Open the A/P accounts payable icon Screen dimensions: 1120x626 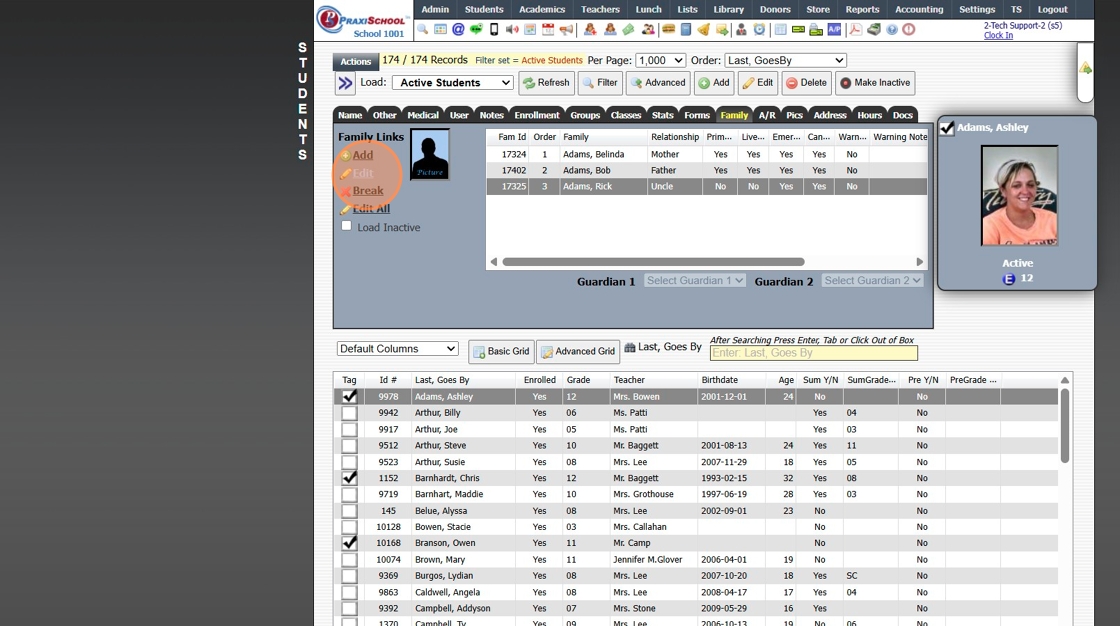(834, 29)
